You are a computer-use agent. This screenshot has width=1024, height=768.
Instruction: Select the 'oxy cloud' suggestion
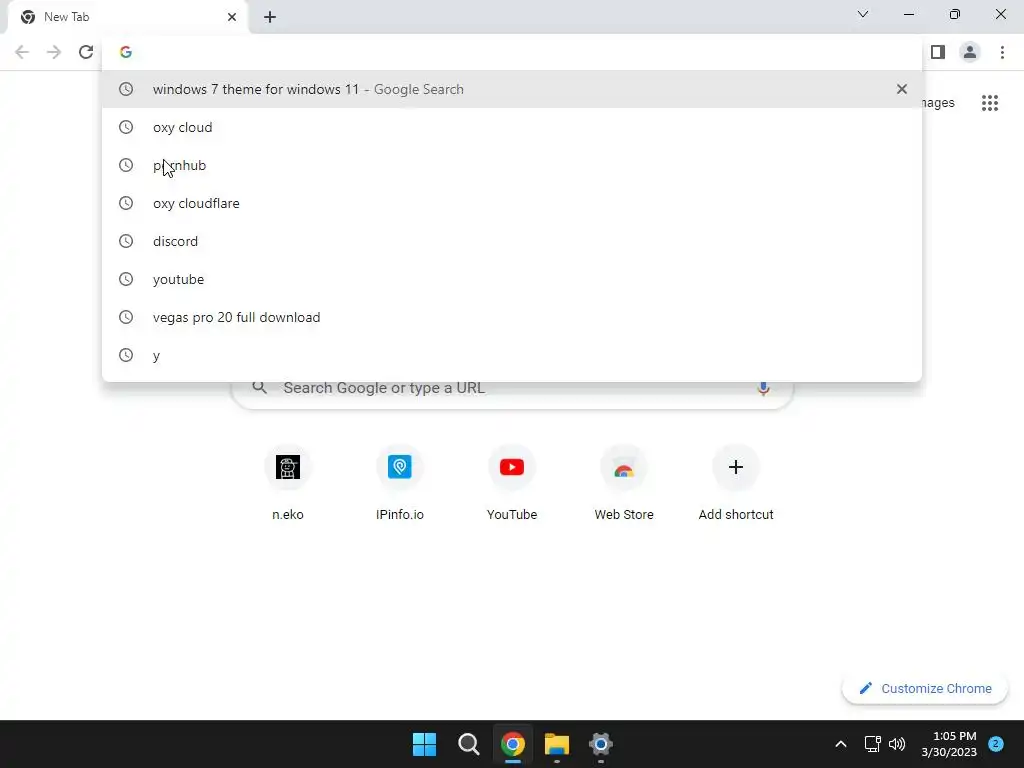pos(512,127)
